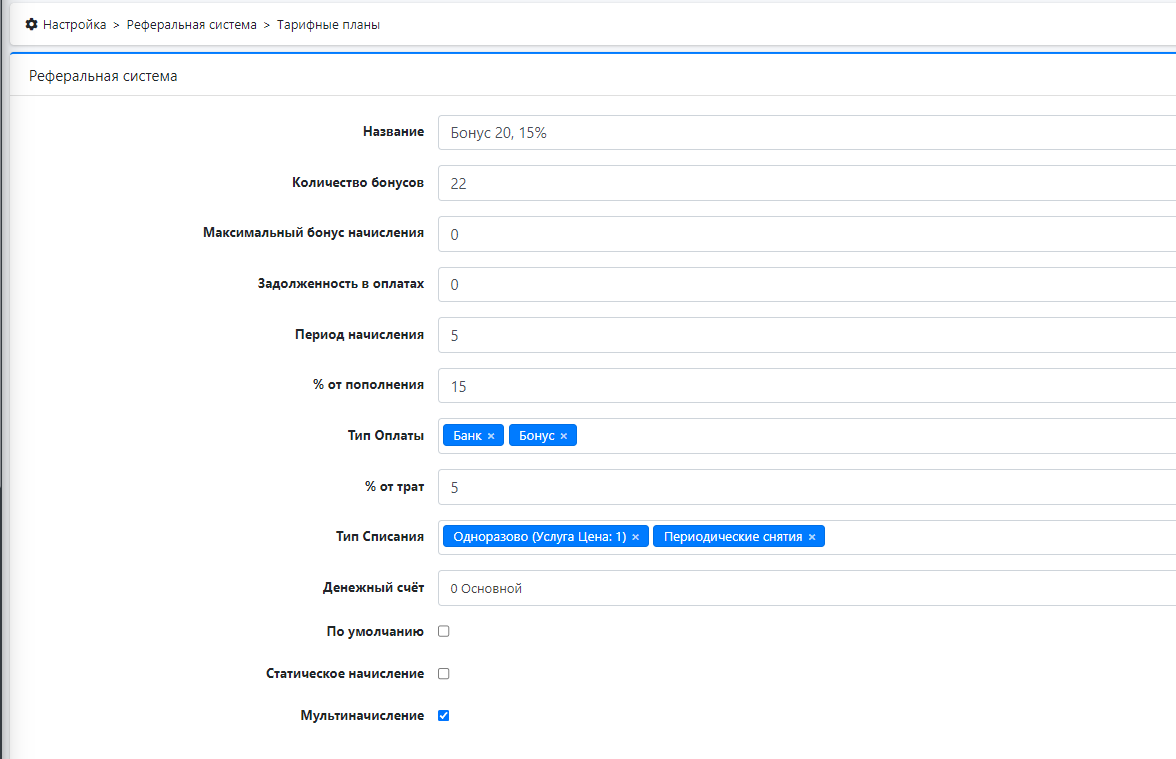This screenshot has height=759, width=1176.
Task: Go to Настройка in breadcrumb
Action: point(74,25)
